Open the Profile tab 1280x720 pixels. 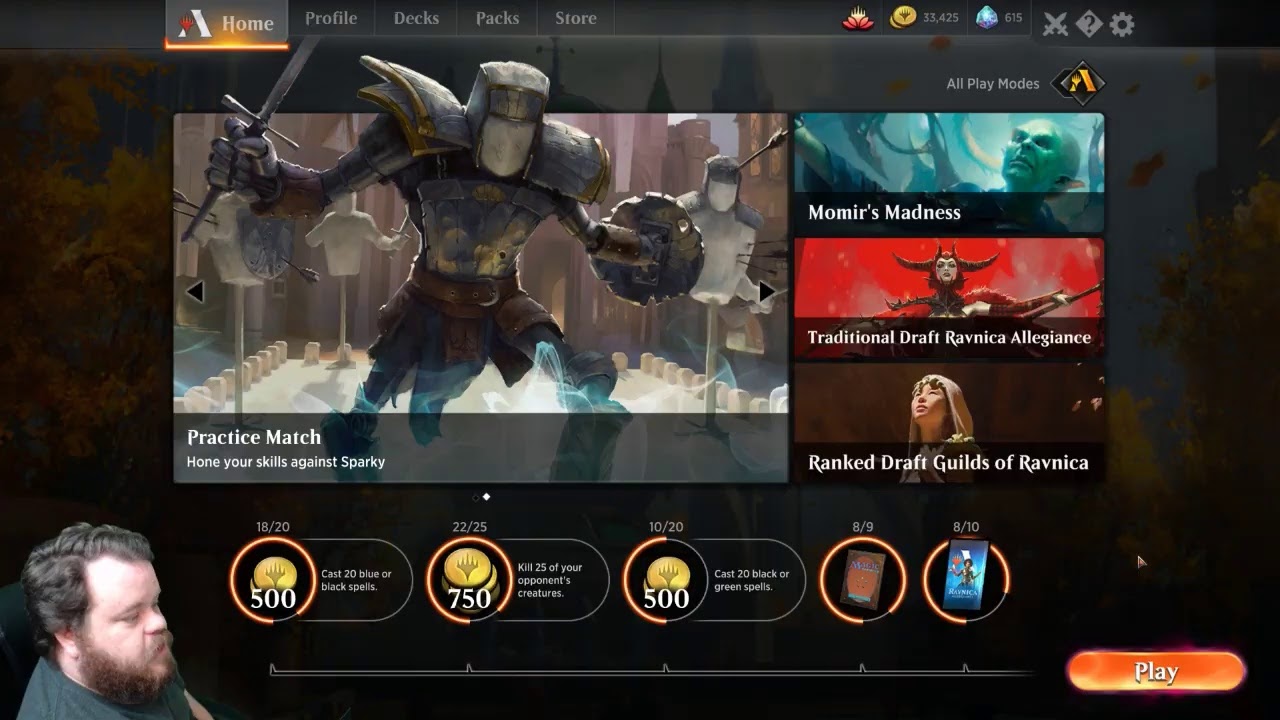coord(331,19)
